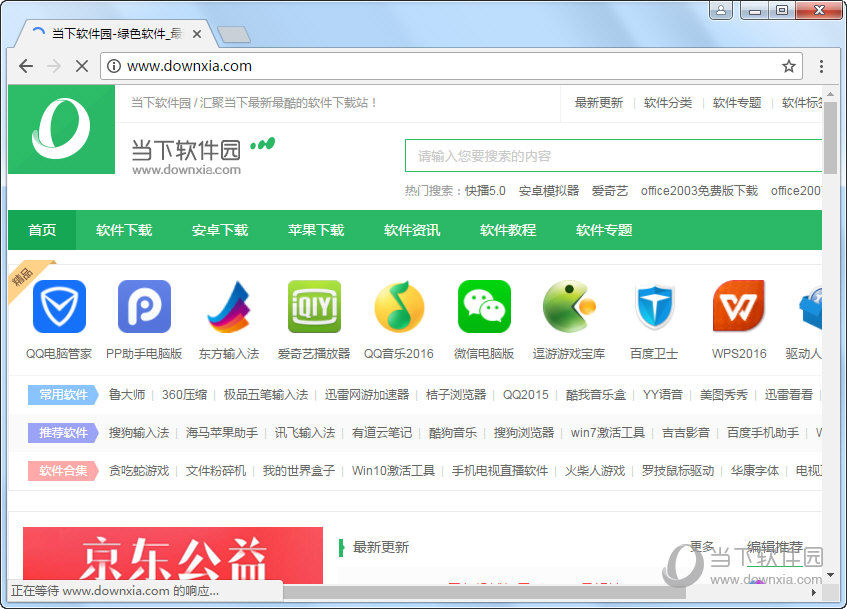
Task: Open QQ电脑管家 app icon
Action: [59, 306]
